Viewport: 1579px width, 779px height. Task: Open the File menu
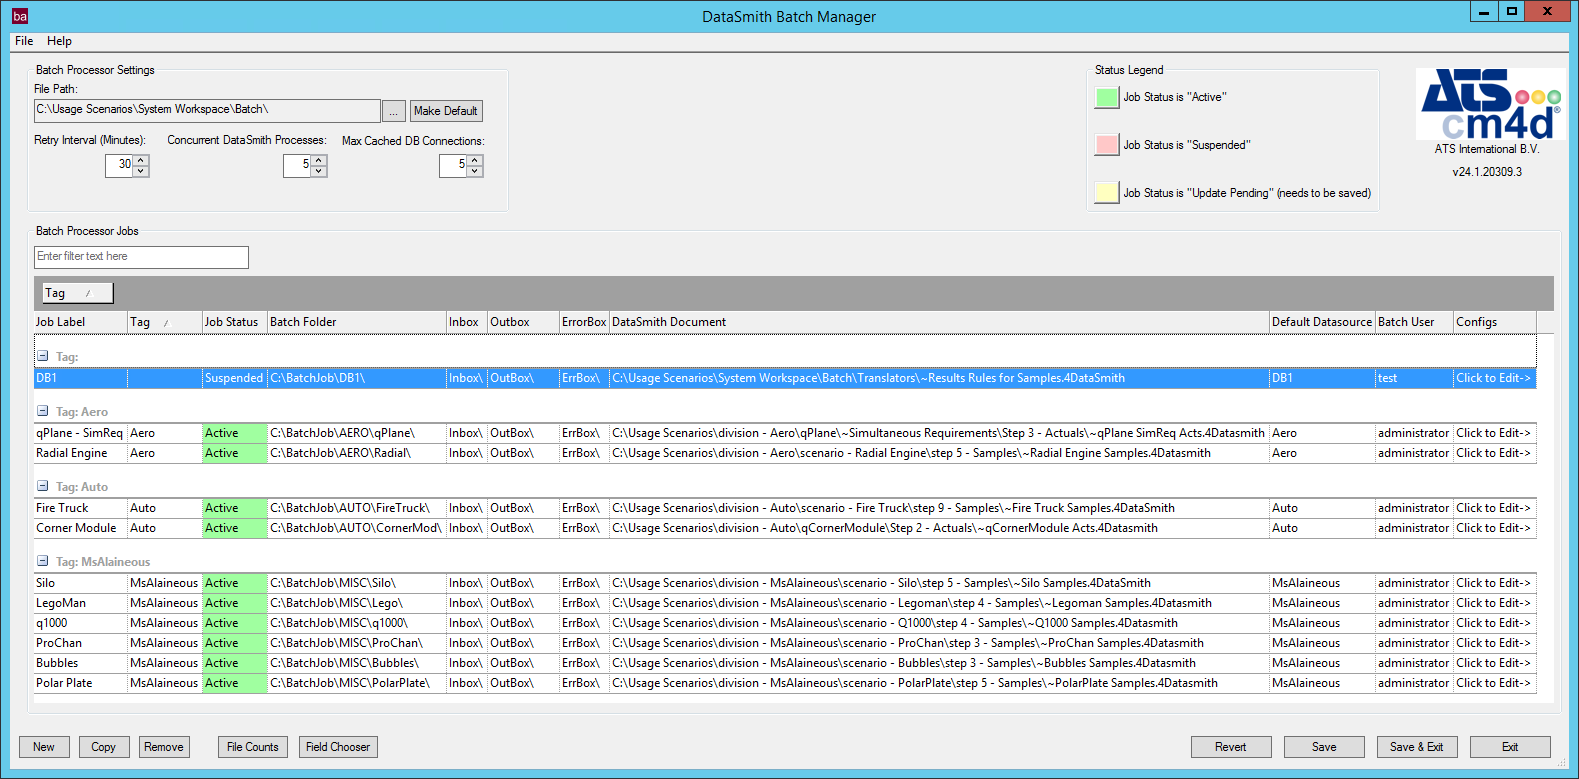coord(24,41)
